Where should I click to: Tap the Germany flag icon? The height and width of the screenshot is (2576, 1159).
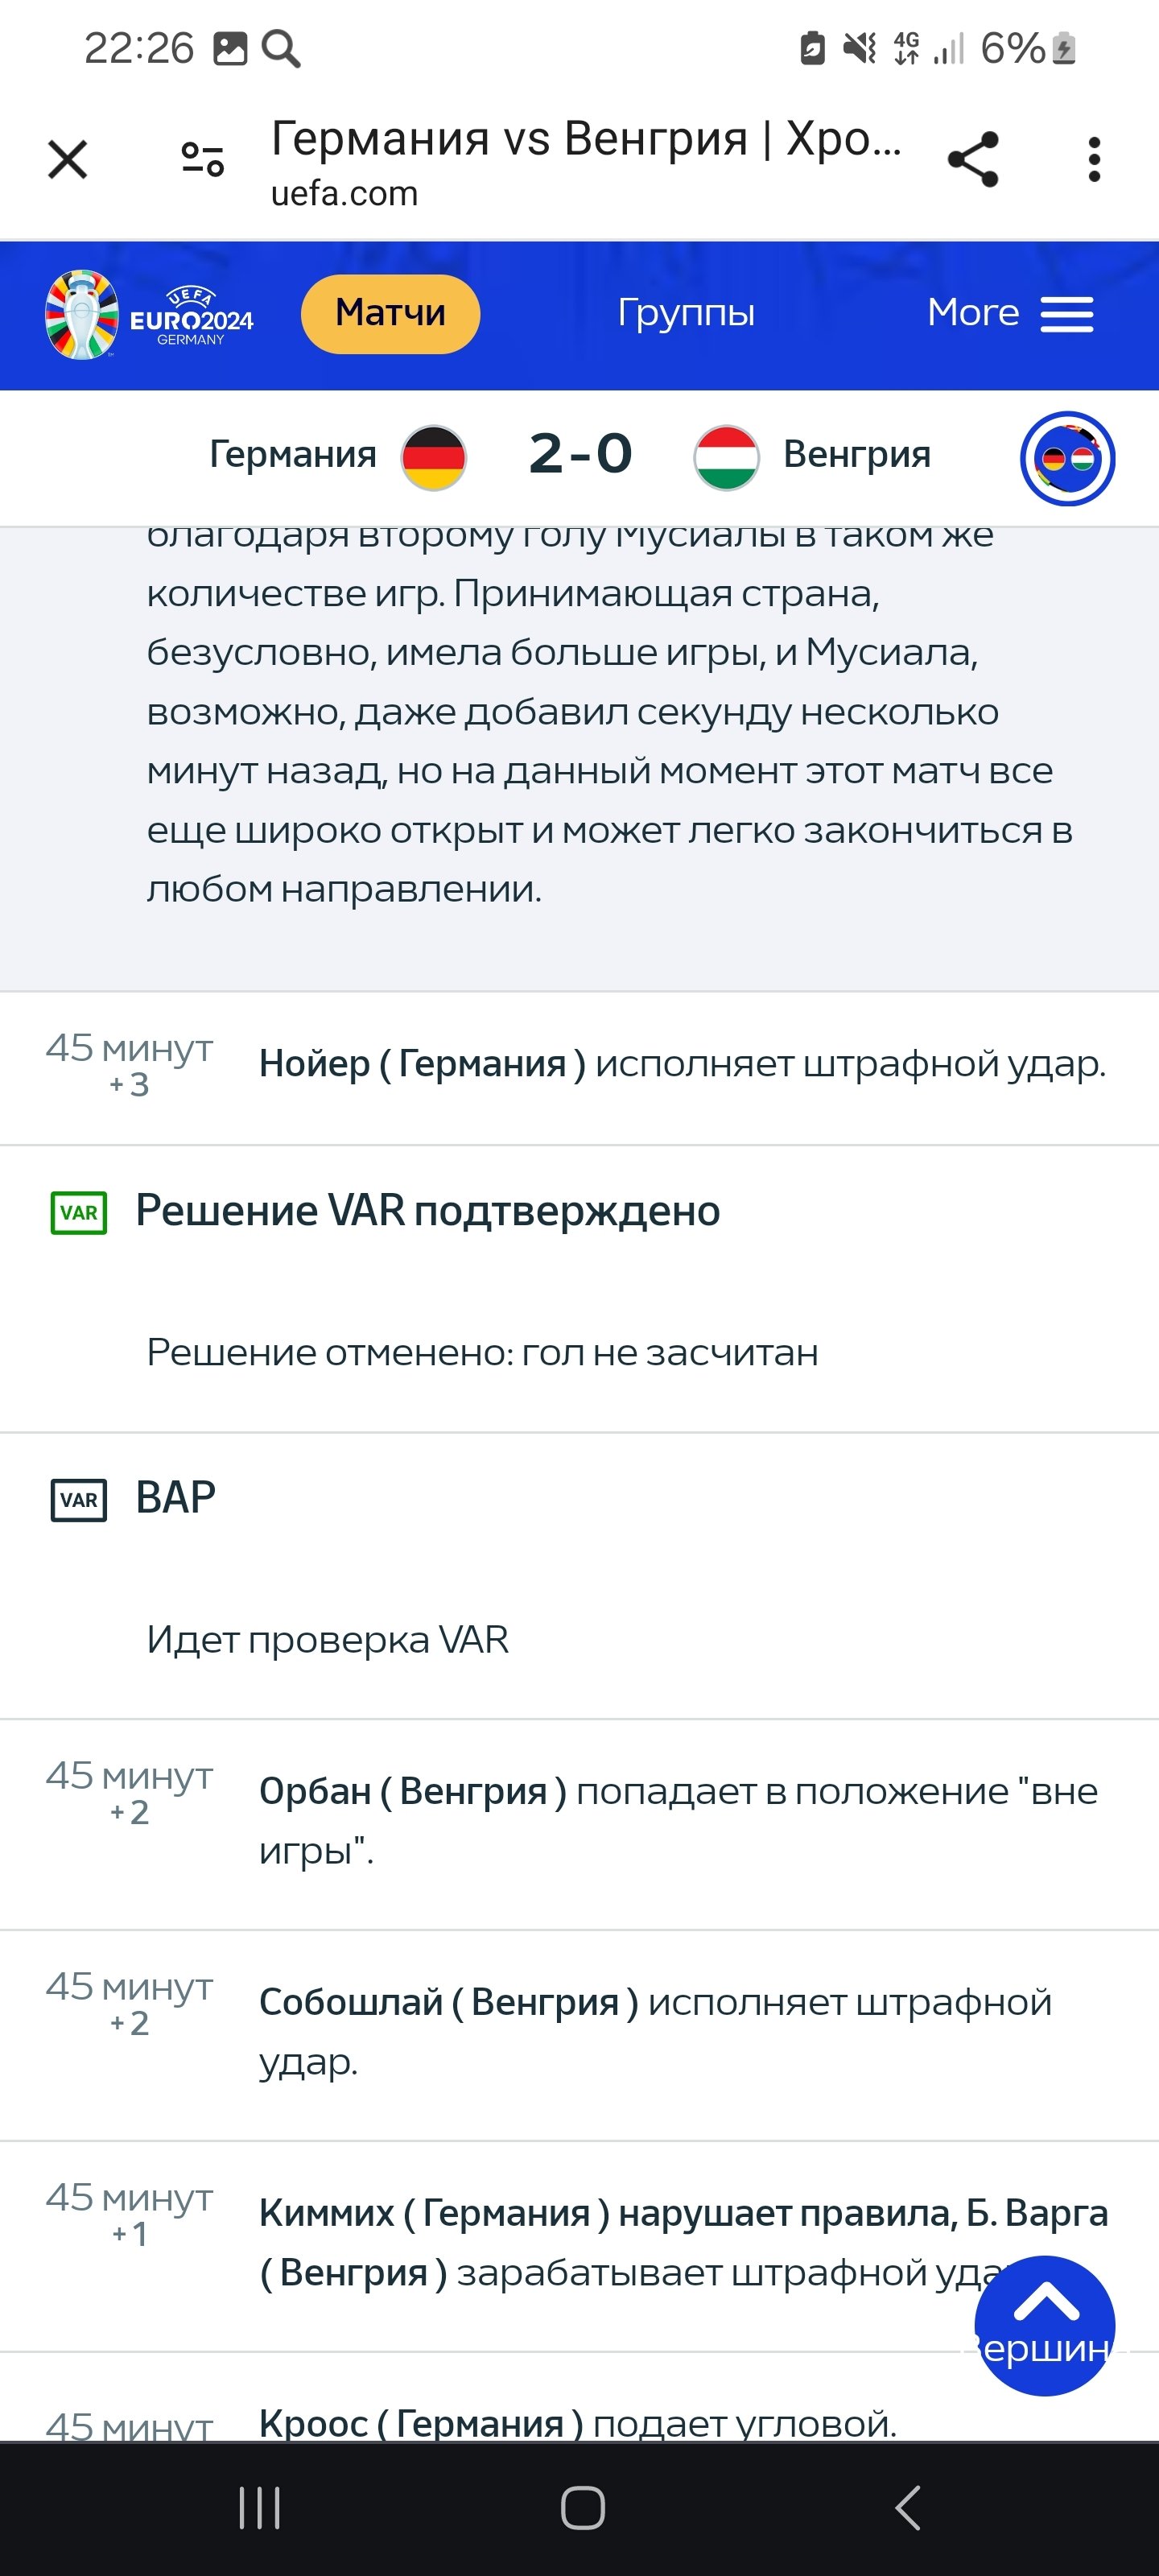point(434,458)
